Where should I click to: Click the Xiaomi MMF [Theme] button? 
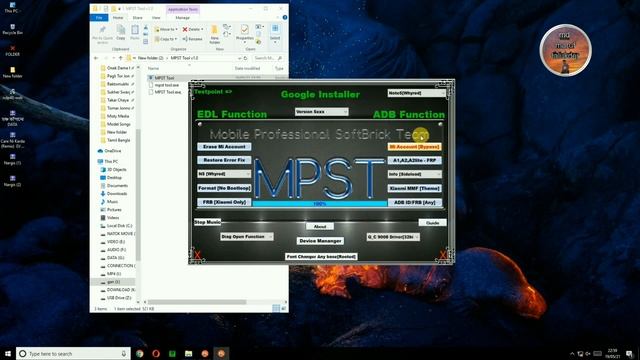[414, 189]
